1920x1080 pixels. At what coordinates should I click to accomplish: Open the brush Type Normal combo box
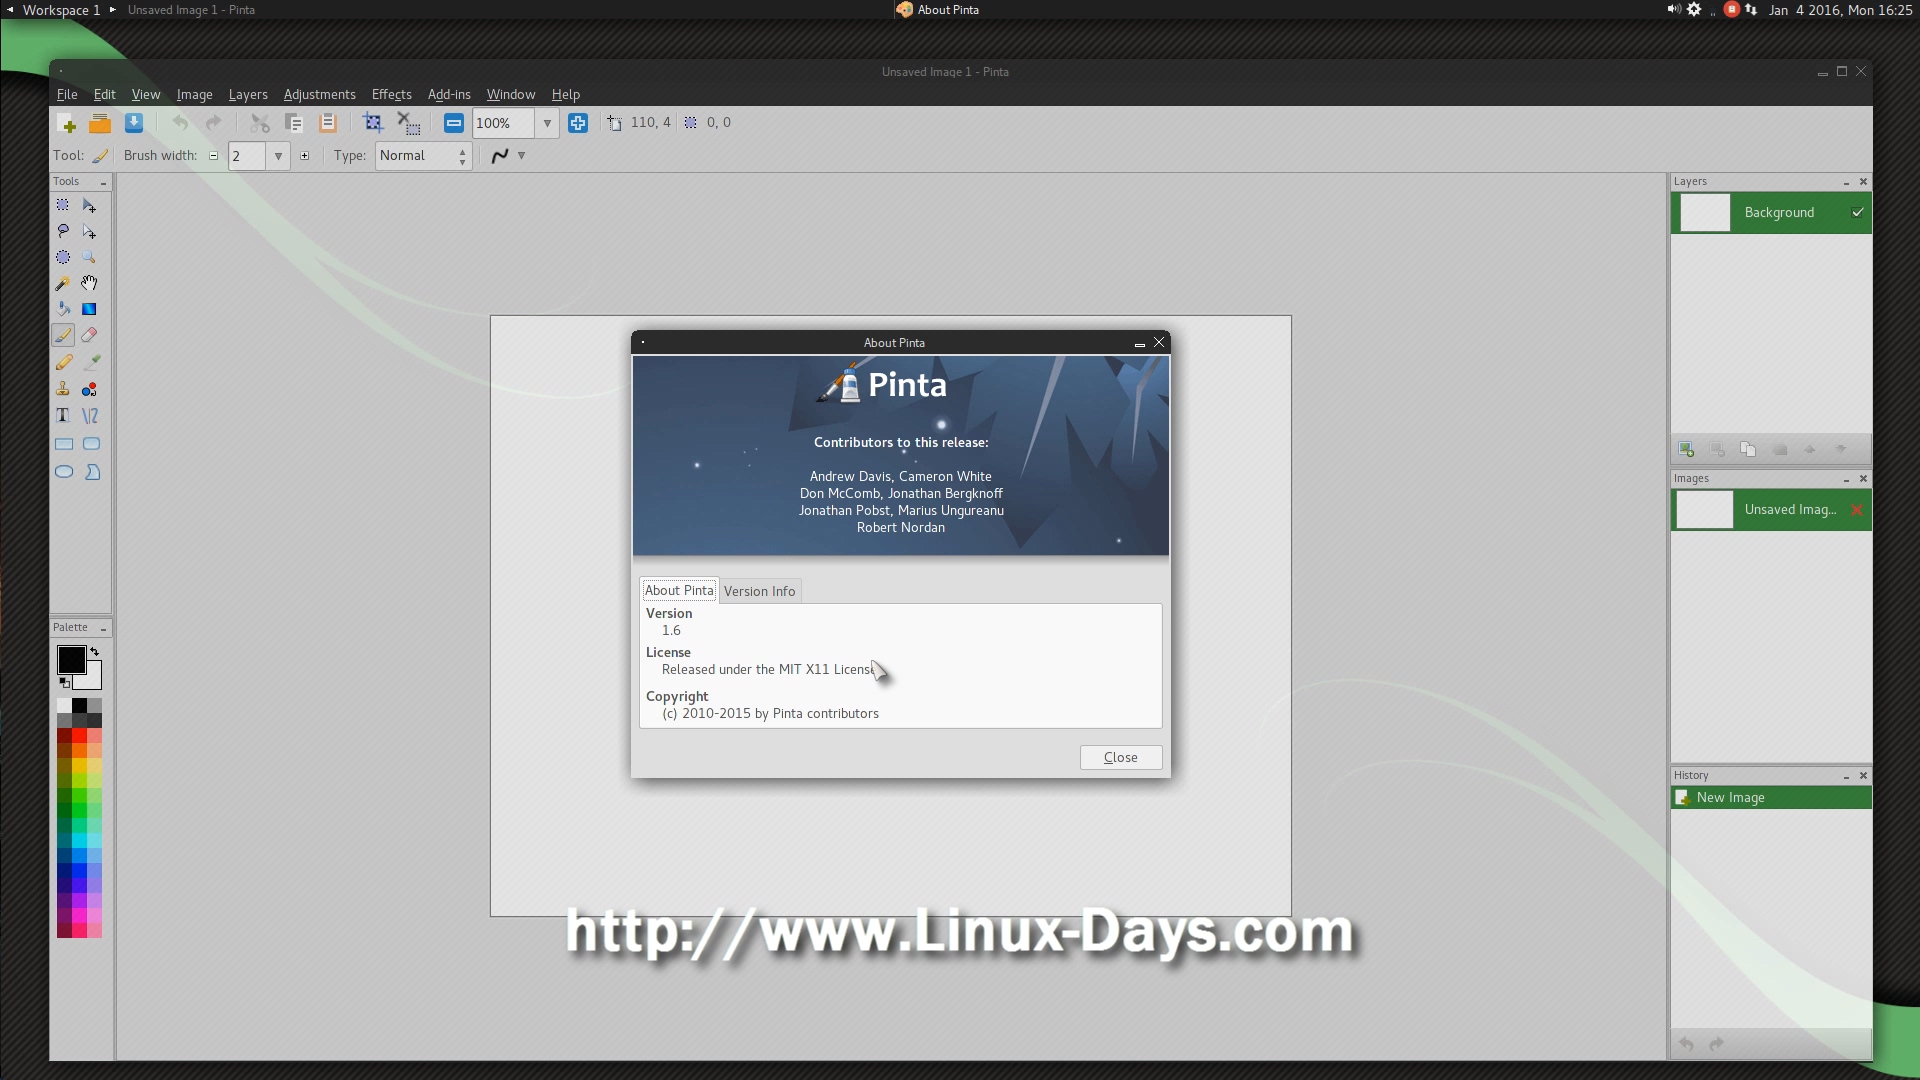click(x=423, y=156)
